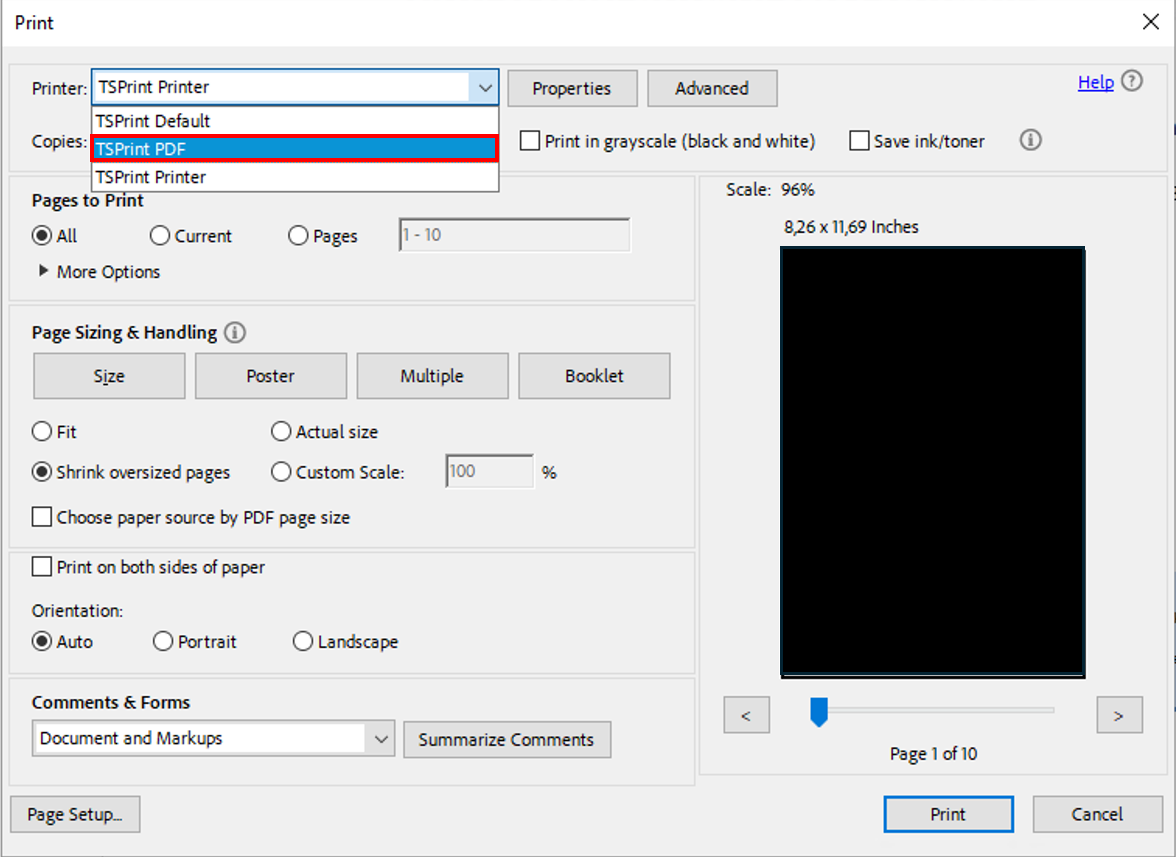1176x857 pixels.
Task: Click the Size button
Action: tap(109, 376)
